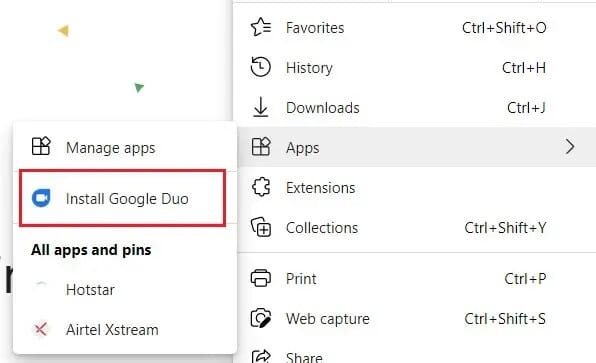Click the Web capture camera icon

coord(261,318)
